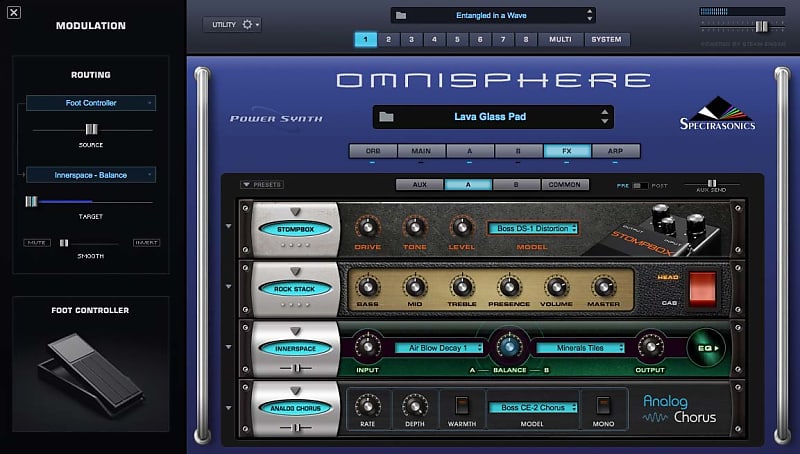Screen dimensions: 800x454
Task: Switch to Layer A page
Action: tap(469, 151)
